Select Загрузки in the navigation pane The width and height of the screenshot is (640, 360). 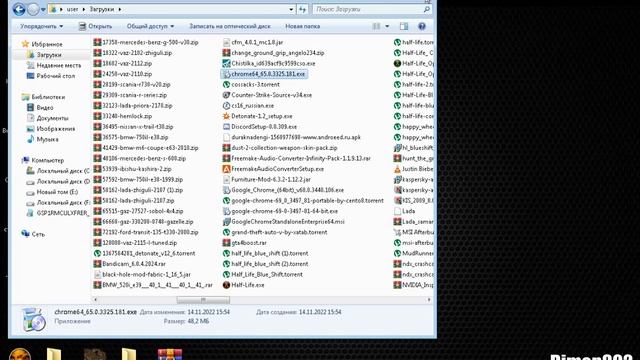(49, 55)
